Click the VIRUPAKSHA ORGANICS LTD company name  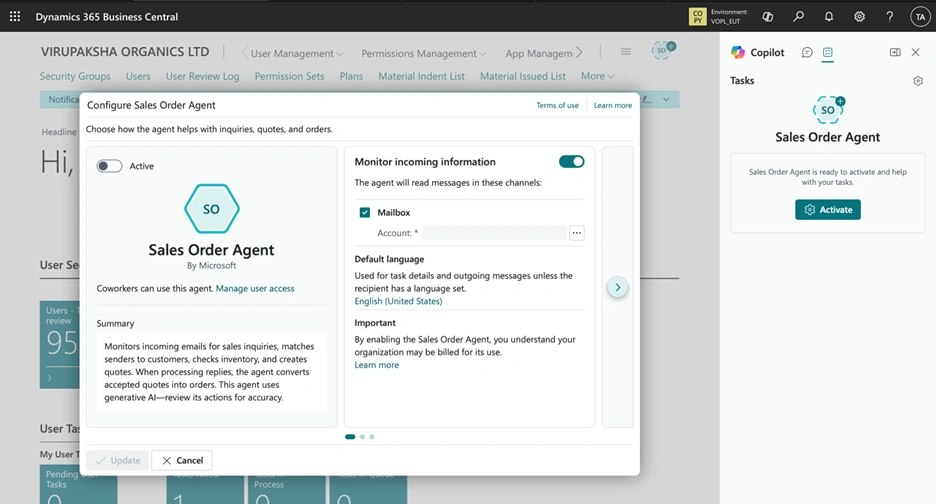click(x=125, y=51)
